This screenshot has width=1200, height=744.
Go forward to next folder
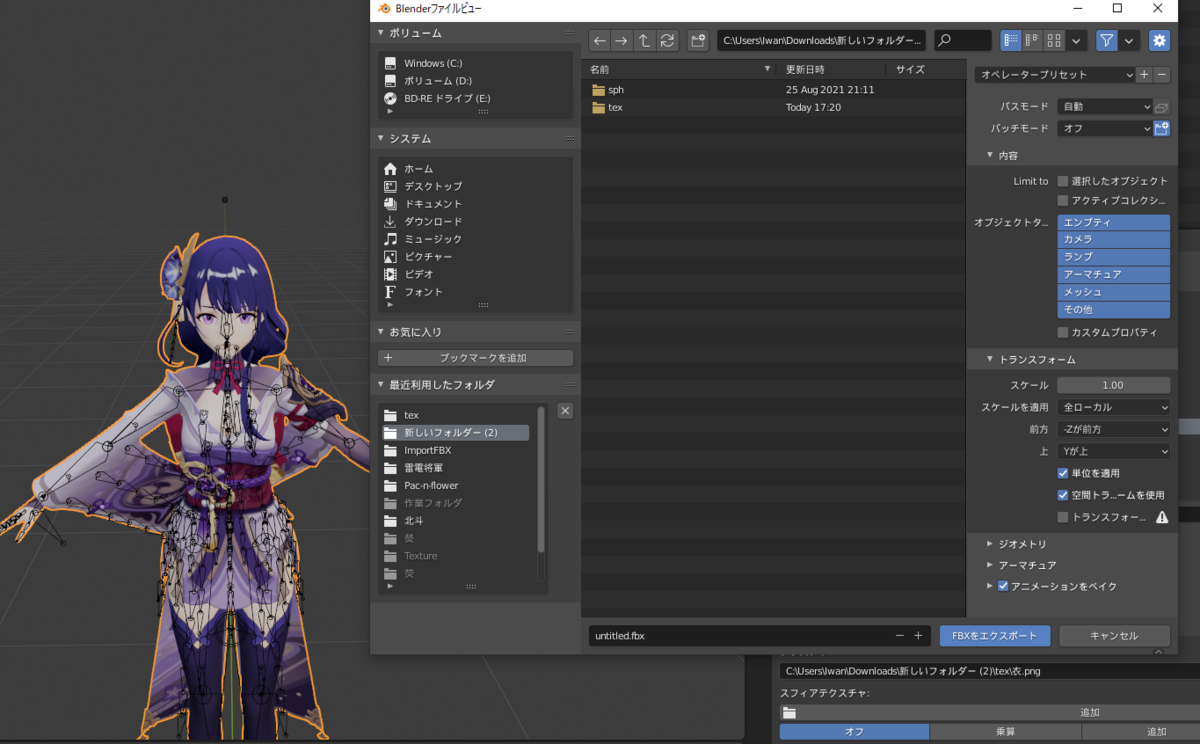[x=622, y=41]
